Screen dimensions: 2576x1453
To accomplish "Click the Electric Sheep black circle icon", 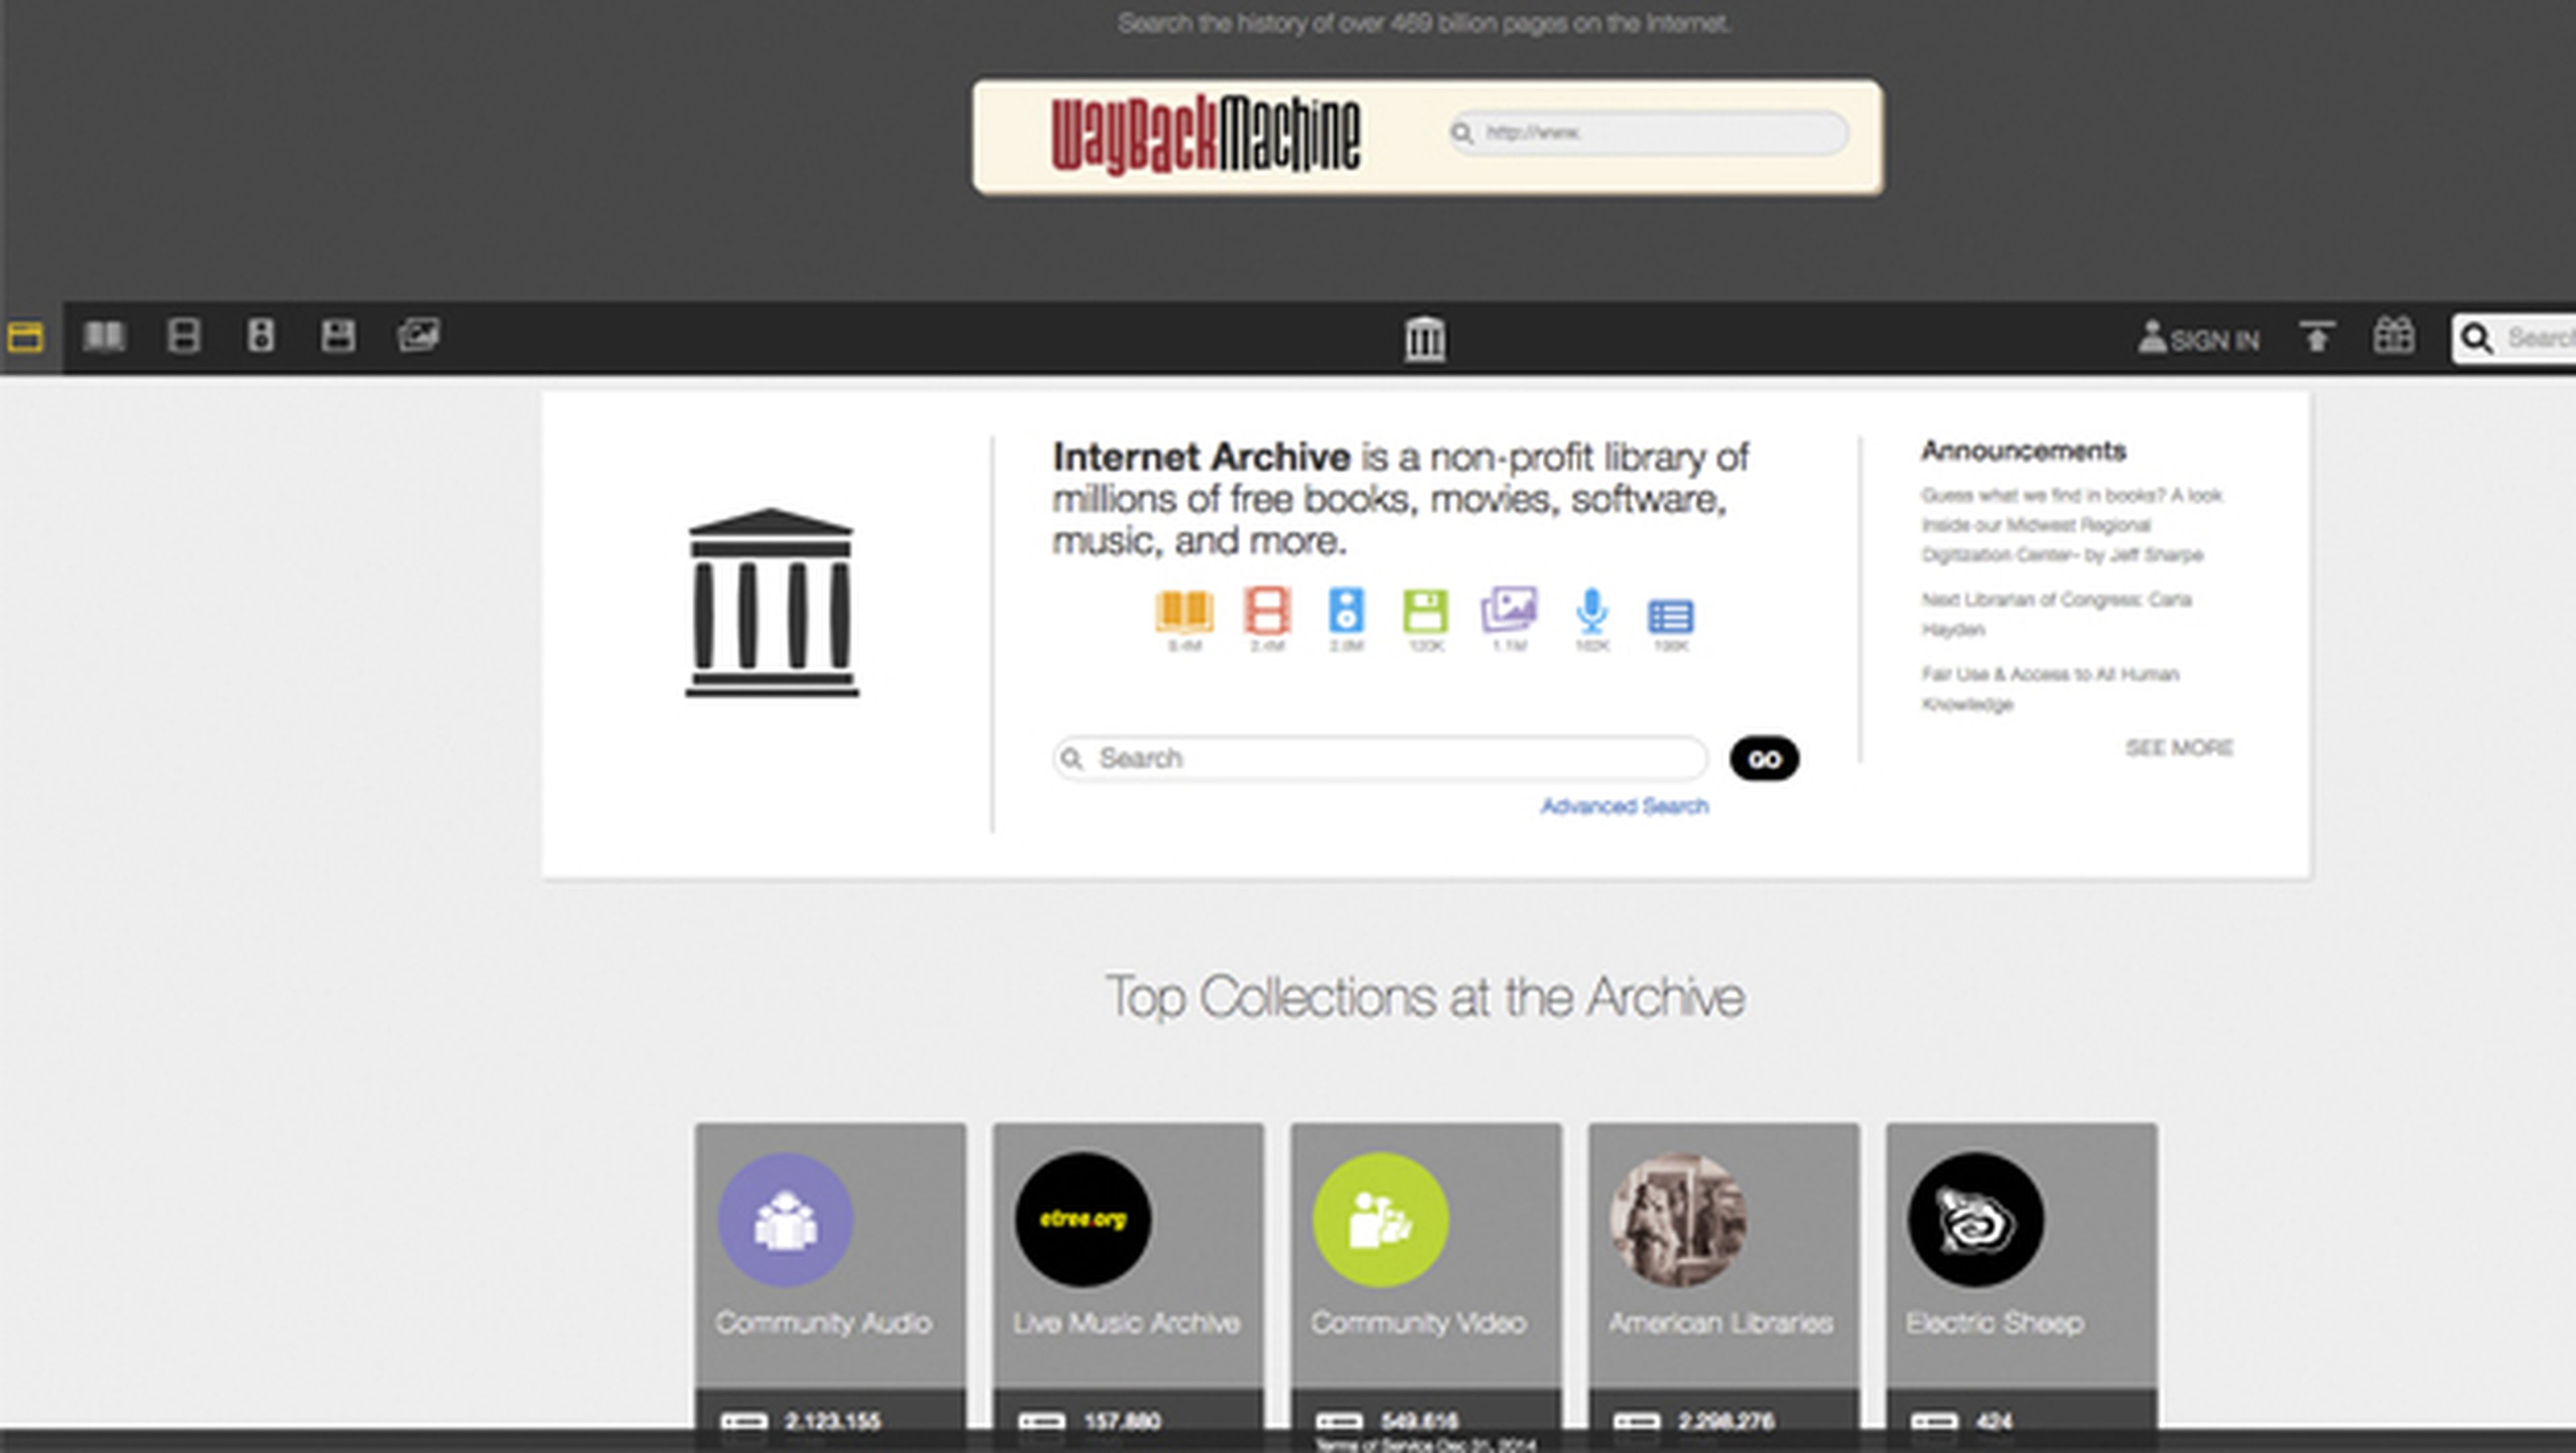I will point(1976,1219).
